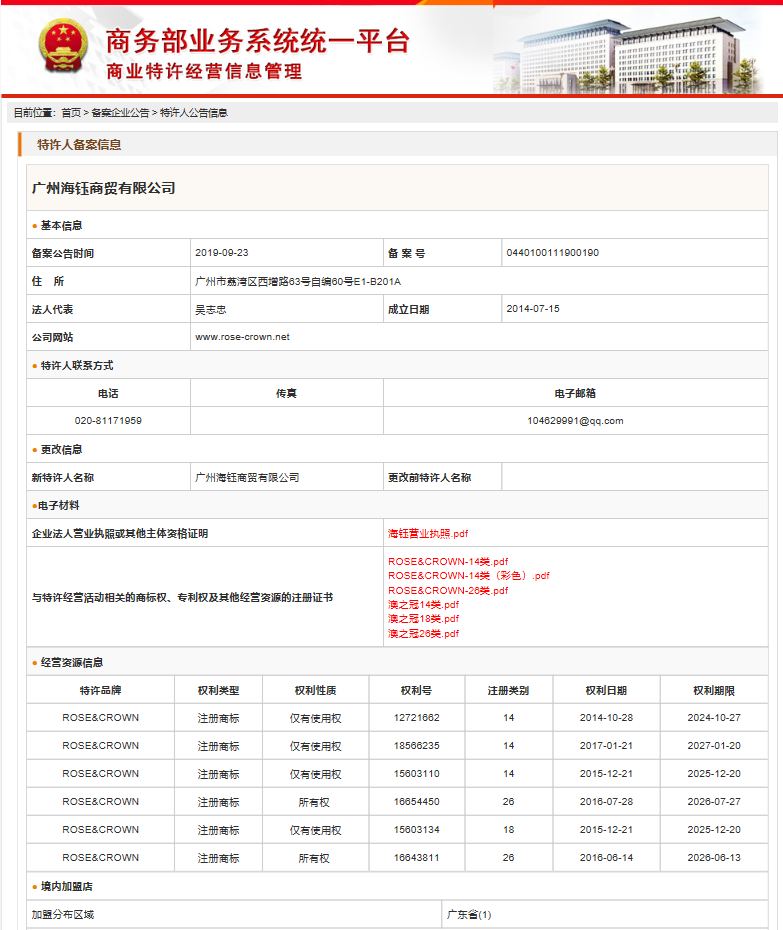Image resolution: width=783 pixels, height=930 pixels.
Task: Click the 特许人备案信息 section header
Action: pyautogui.click(x=79, y=145)
